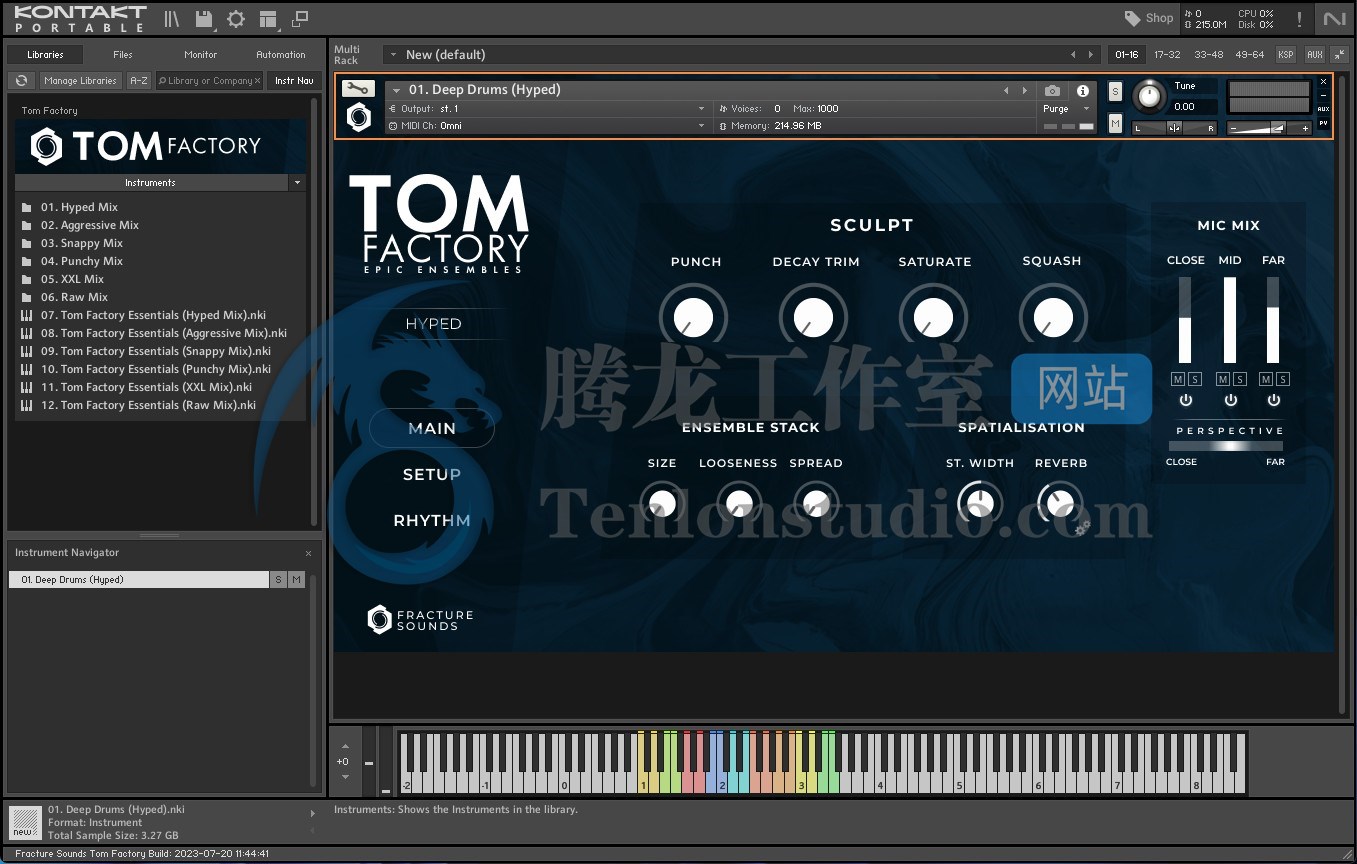The height and width of the screenshot is (864, 1357).
Task: Click the DECAY TRIM knob
Action: pos(813,318)
